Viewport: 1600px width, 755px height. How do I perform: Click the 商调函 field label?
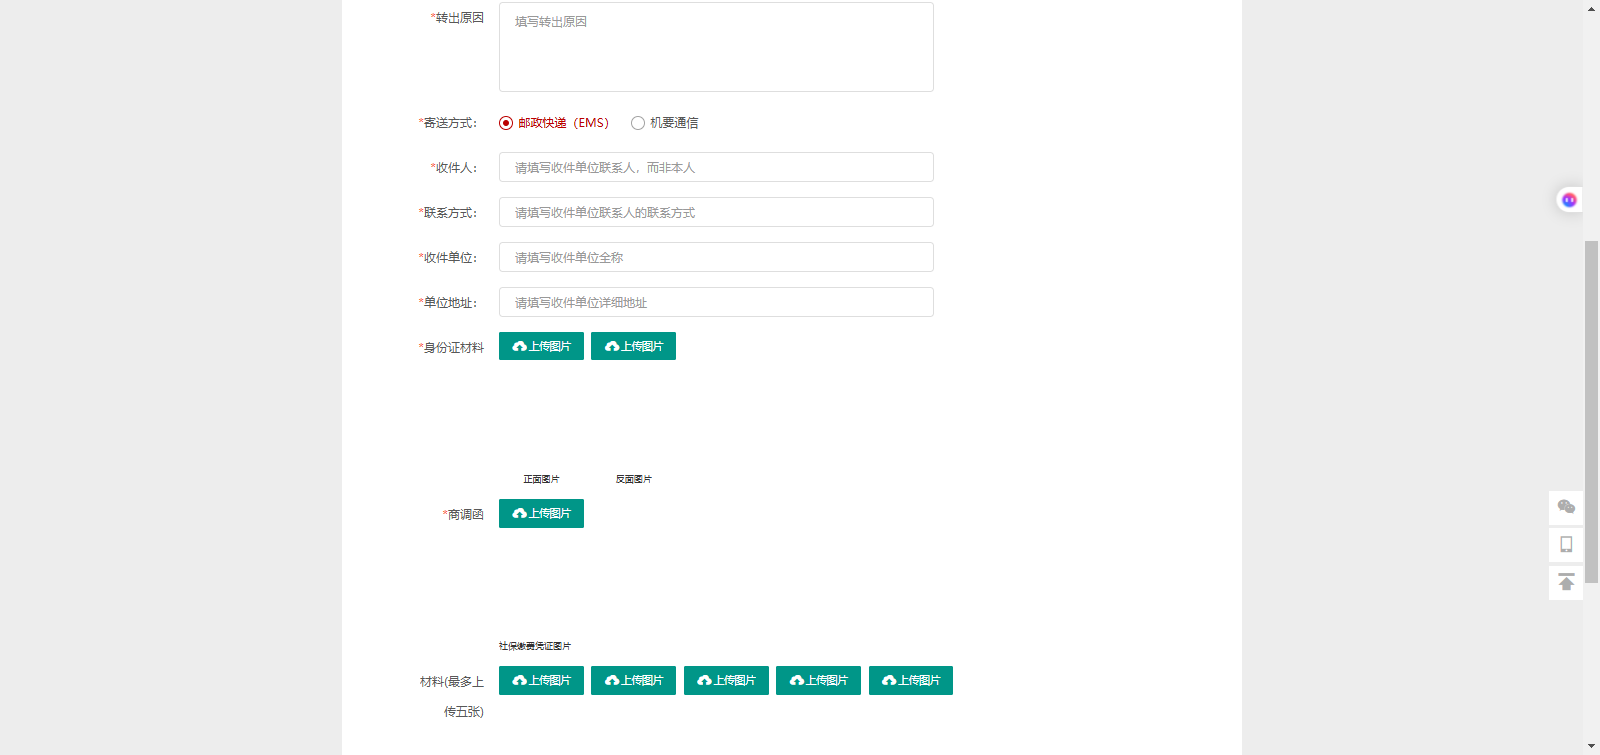click(x=463, y=515)
